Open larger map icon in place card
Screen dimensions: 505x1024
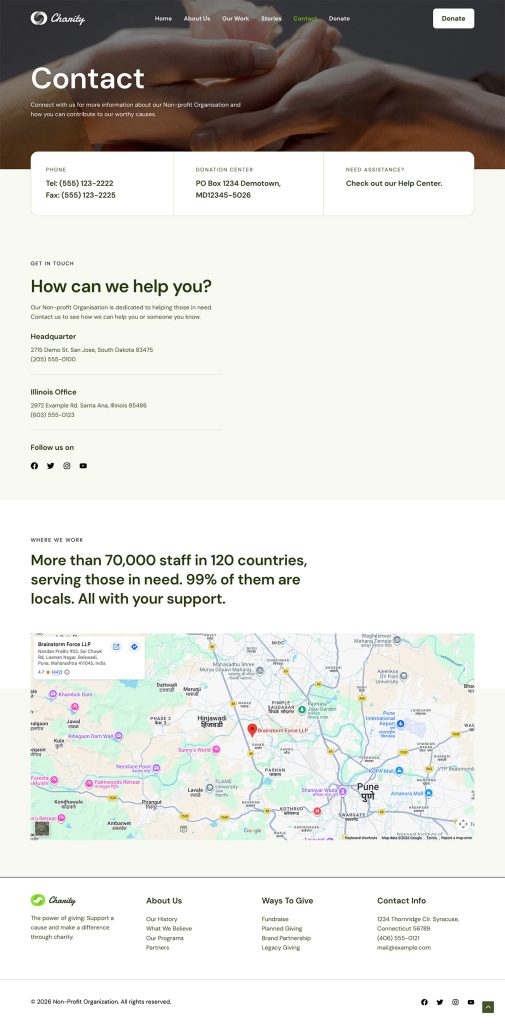(116, 647)
